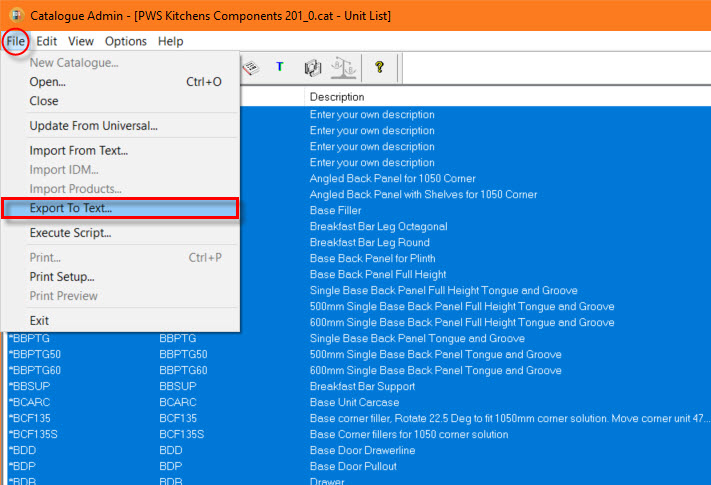The width and height of the screenshot is (711, 485).
Task: Click 'Breakfast Bar Leg Round' description
Action: (370, 242)
